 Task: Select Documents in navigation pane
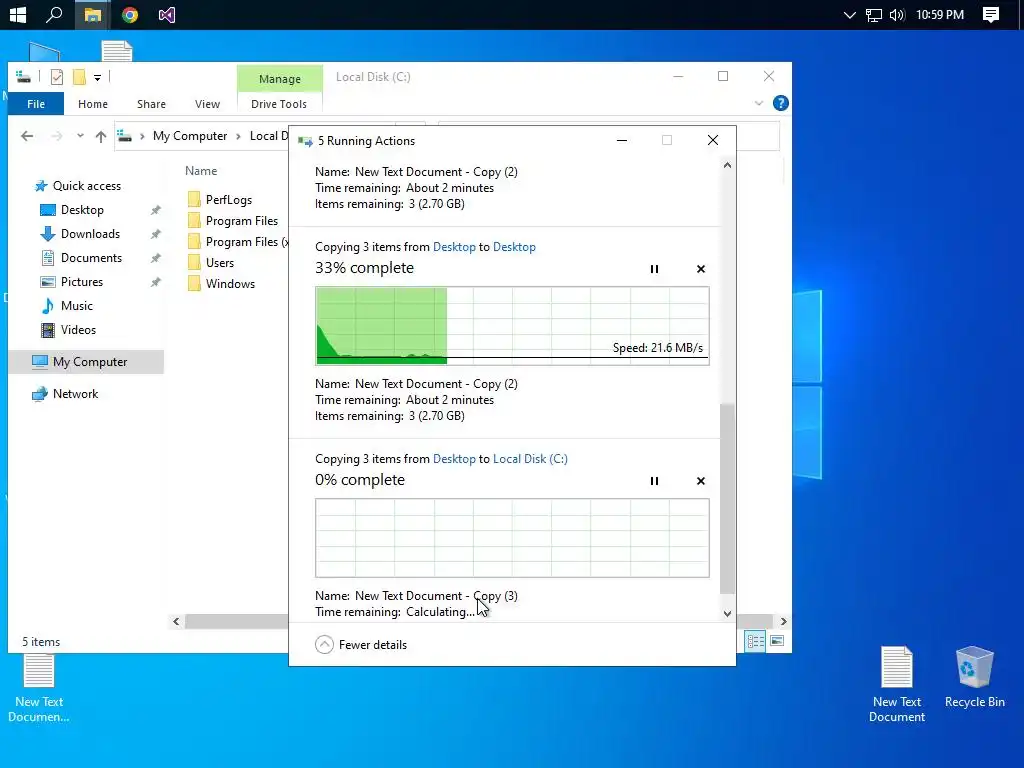91,258
